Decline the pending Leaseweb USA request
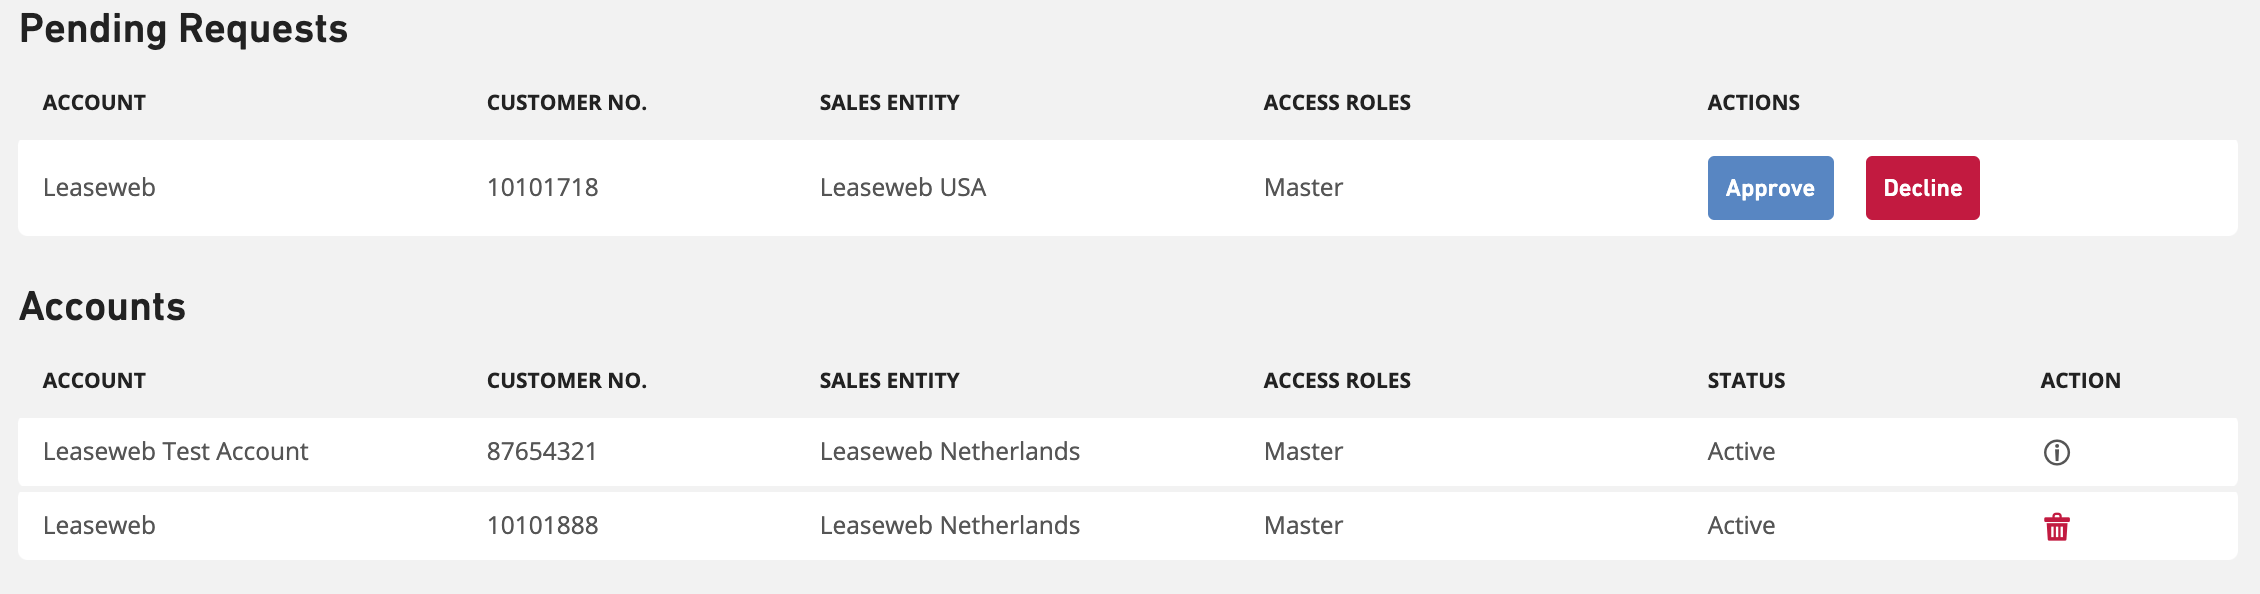Viewport: 2260px width, 594px height. [1922, 188]
